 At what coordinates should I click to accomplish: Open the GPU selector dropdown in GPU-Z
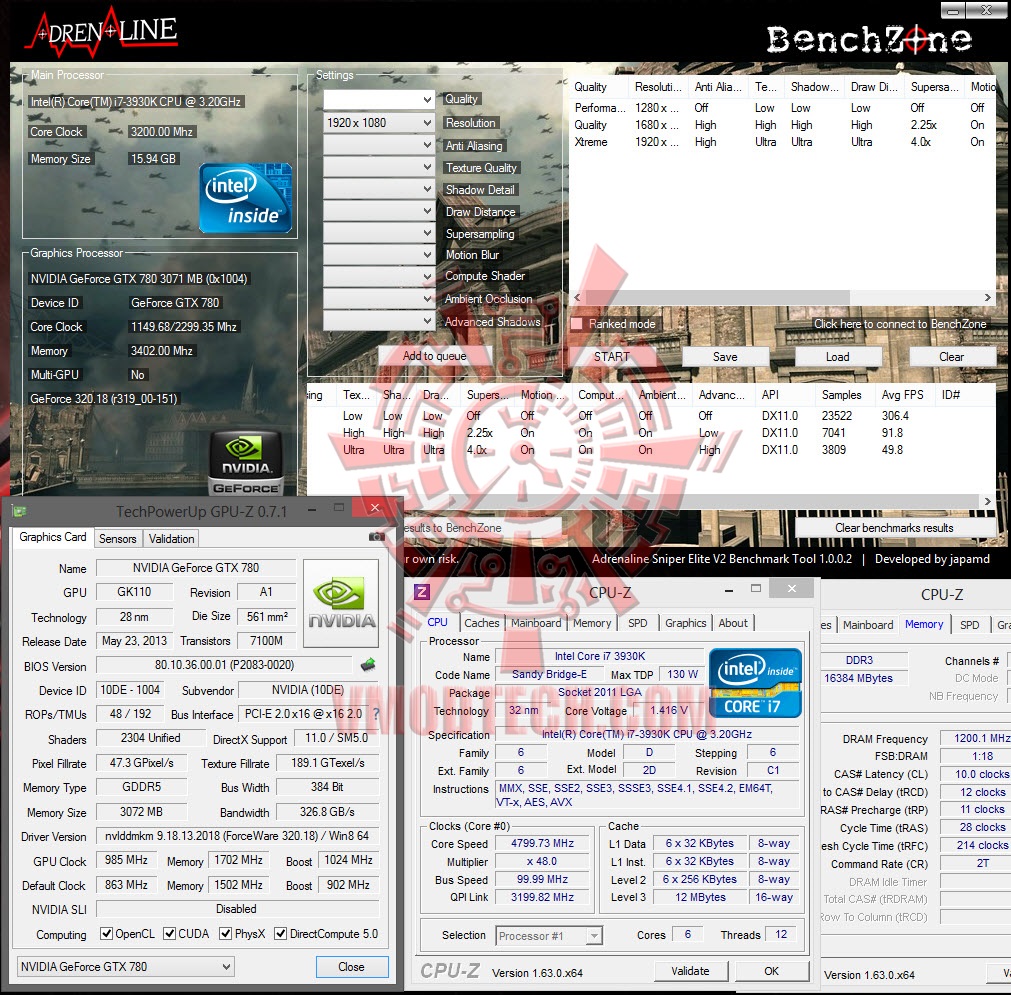[125, 967]
